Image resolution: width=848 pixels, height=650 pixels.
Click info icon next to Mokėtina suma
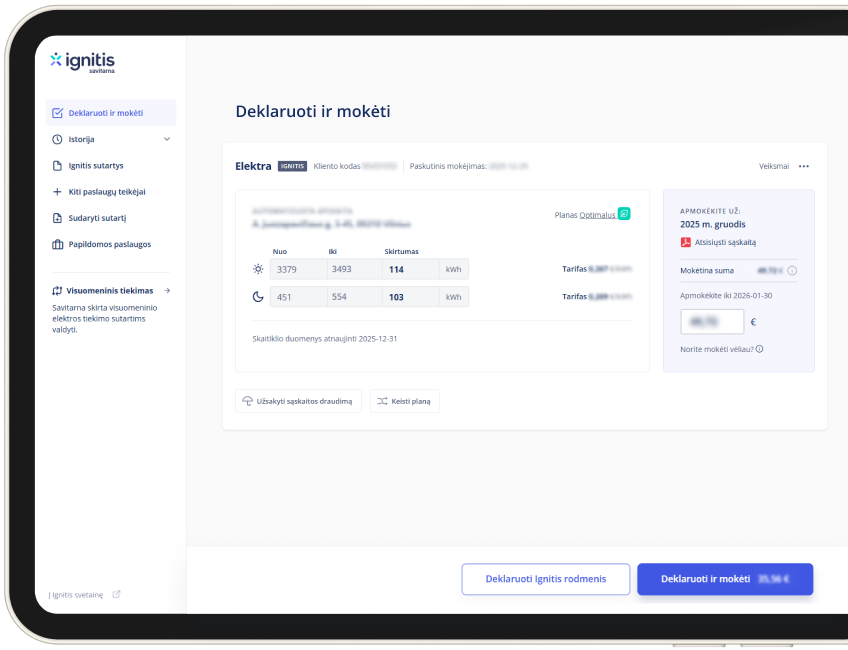pyautogui.click(x=792, y=270)
